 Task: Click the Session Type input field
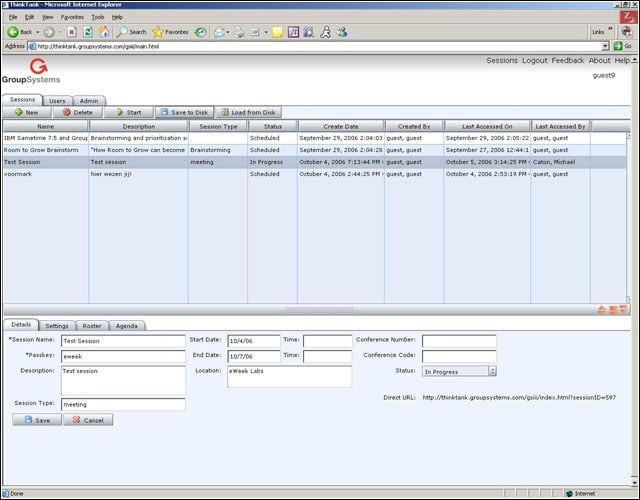pos(123,404)
